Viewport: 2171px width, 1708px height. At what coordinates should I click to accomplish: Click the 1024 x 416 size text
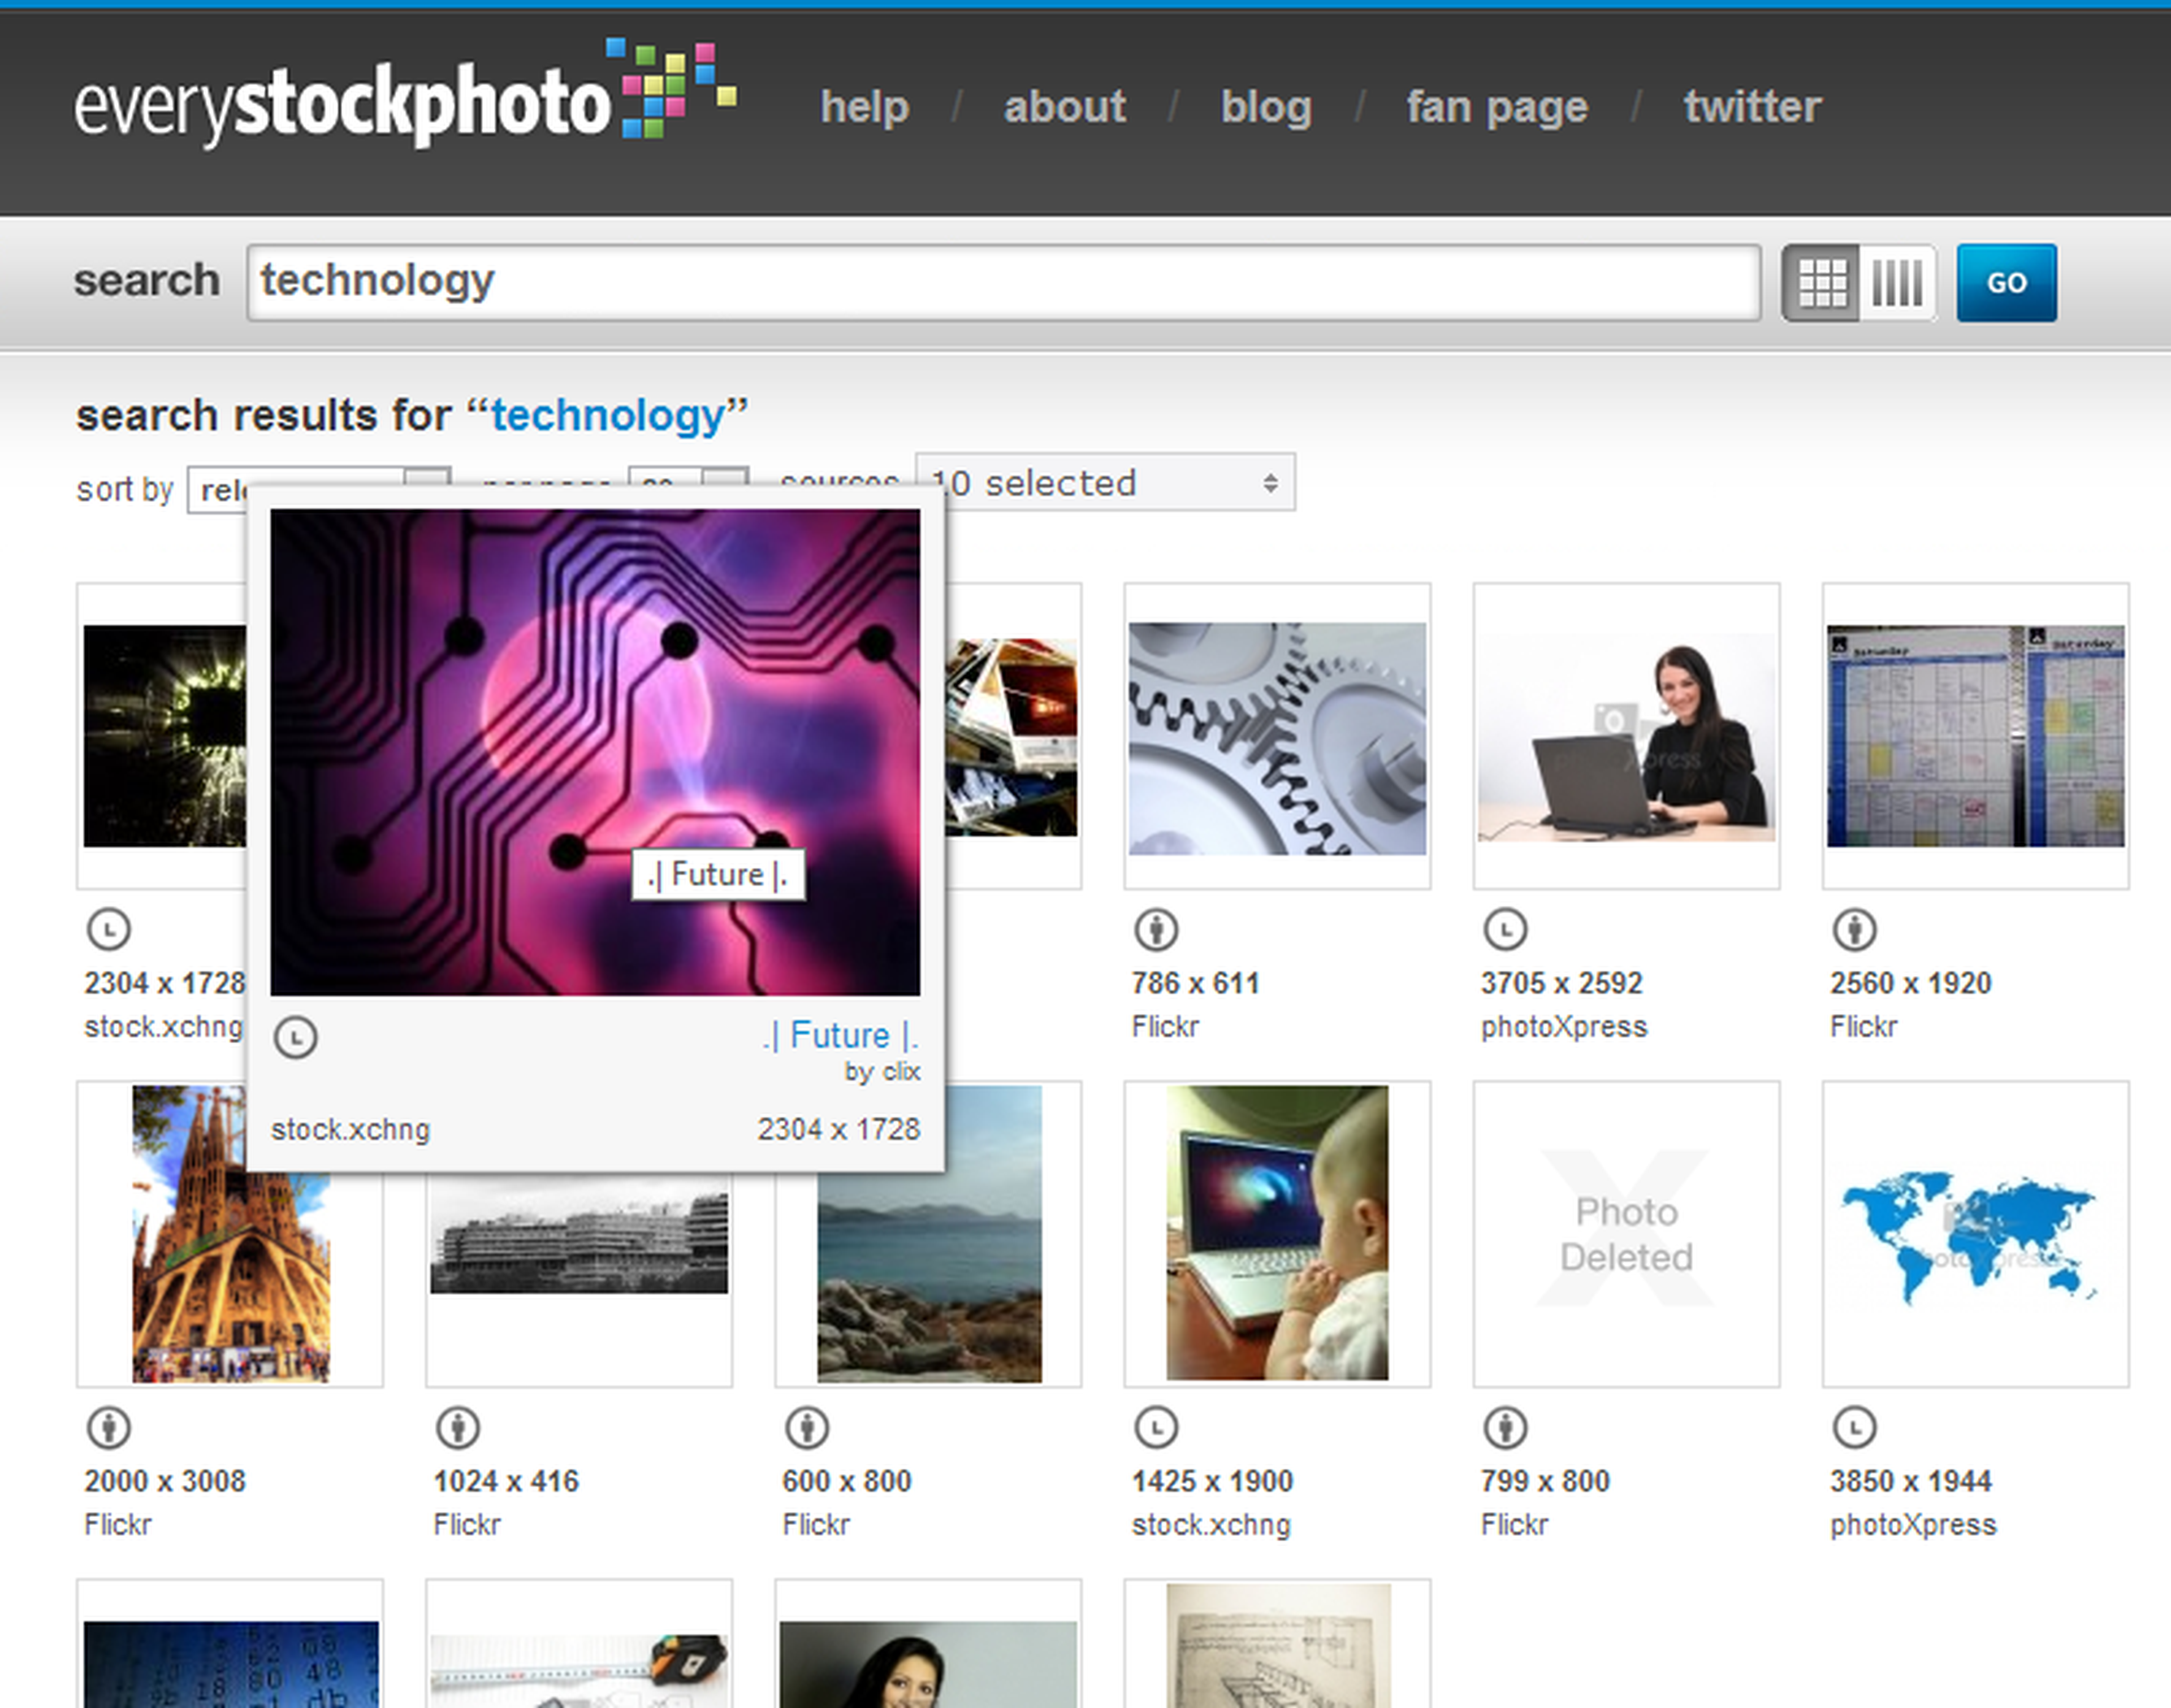tap(506, 1481)
